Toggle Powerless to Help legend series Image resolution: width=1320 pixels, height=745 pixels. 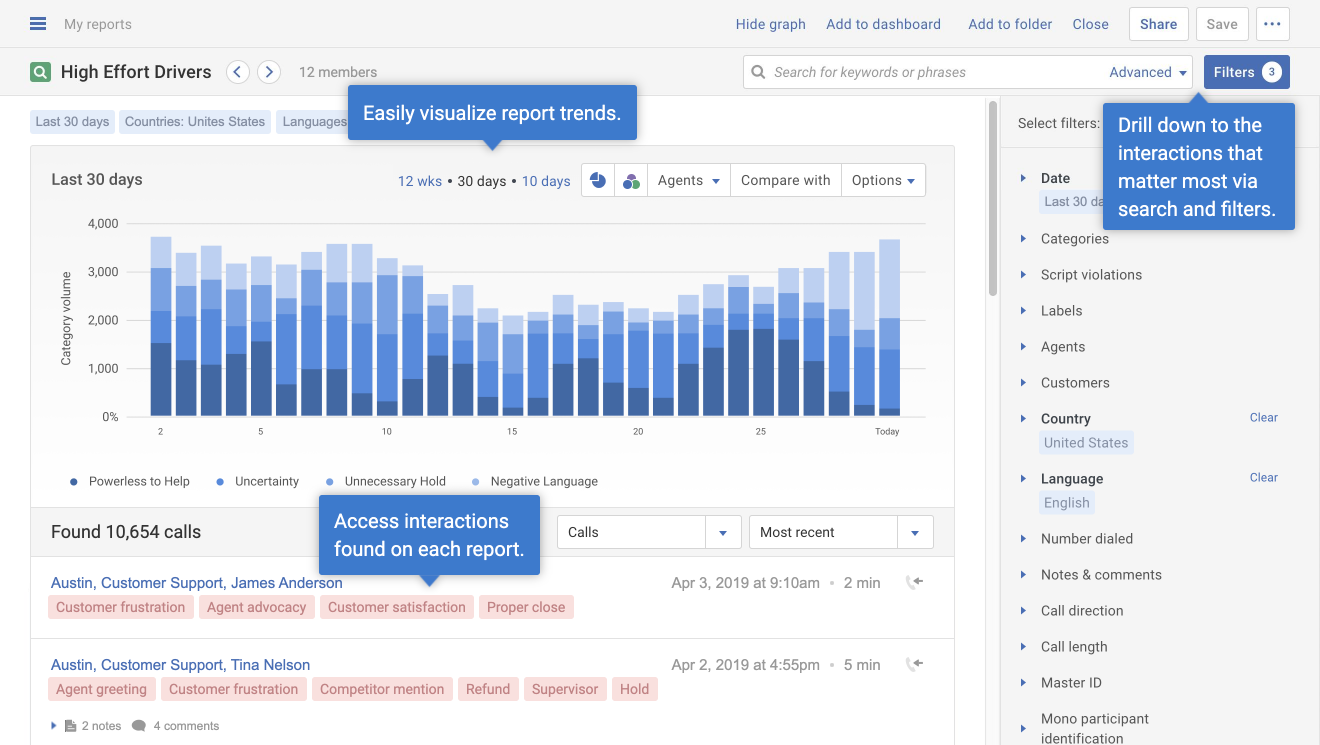[x=130, y=481]
